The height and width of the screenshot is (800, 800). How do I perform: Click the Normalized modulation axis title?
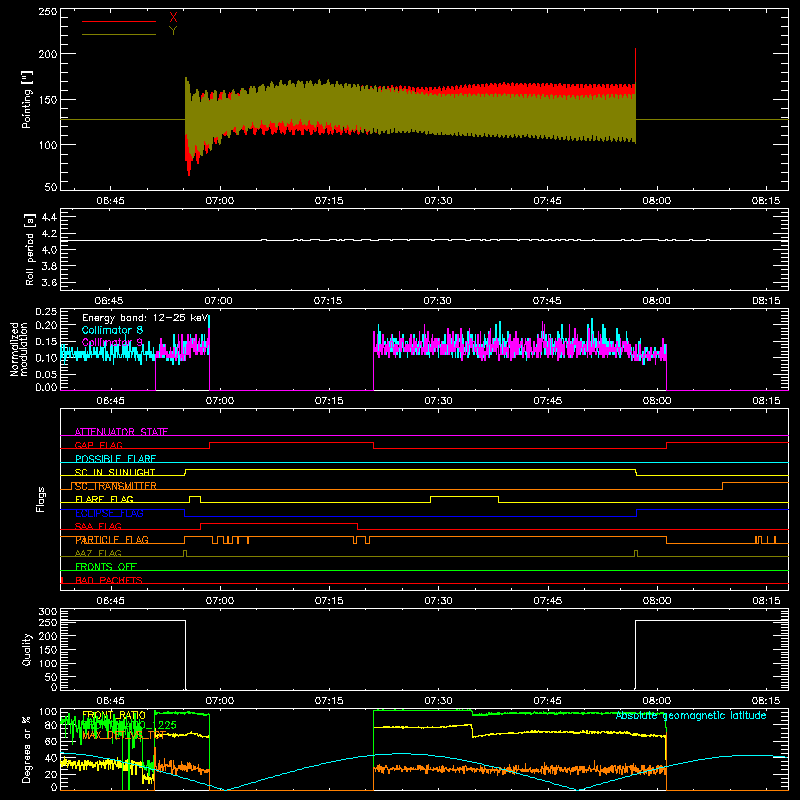(18, 349)
